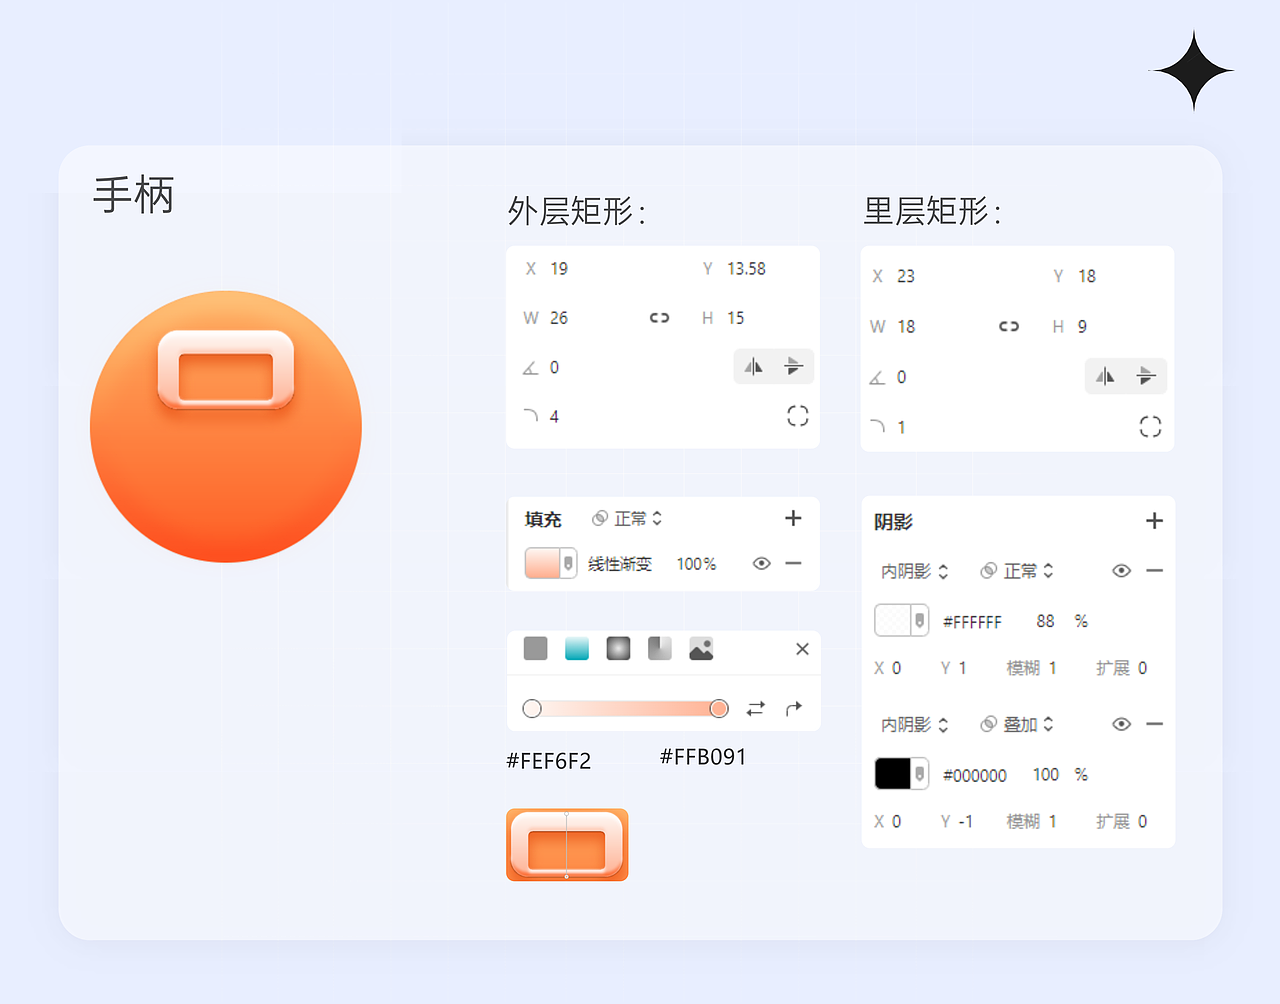Flip the outer rectangle vertically
Viewport: 1280px width, 1004px height.
[x=794, y=367]
